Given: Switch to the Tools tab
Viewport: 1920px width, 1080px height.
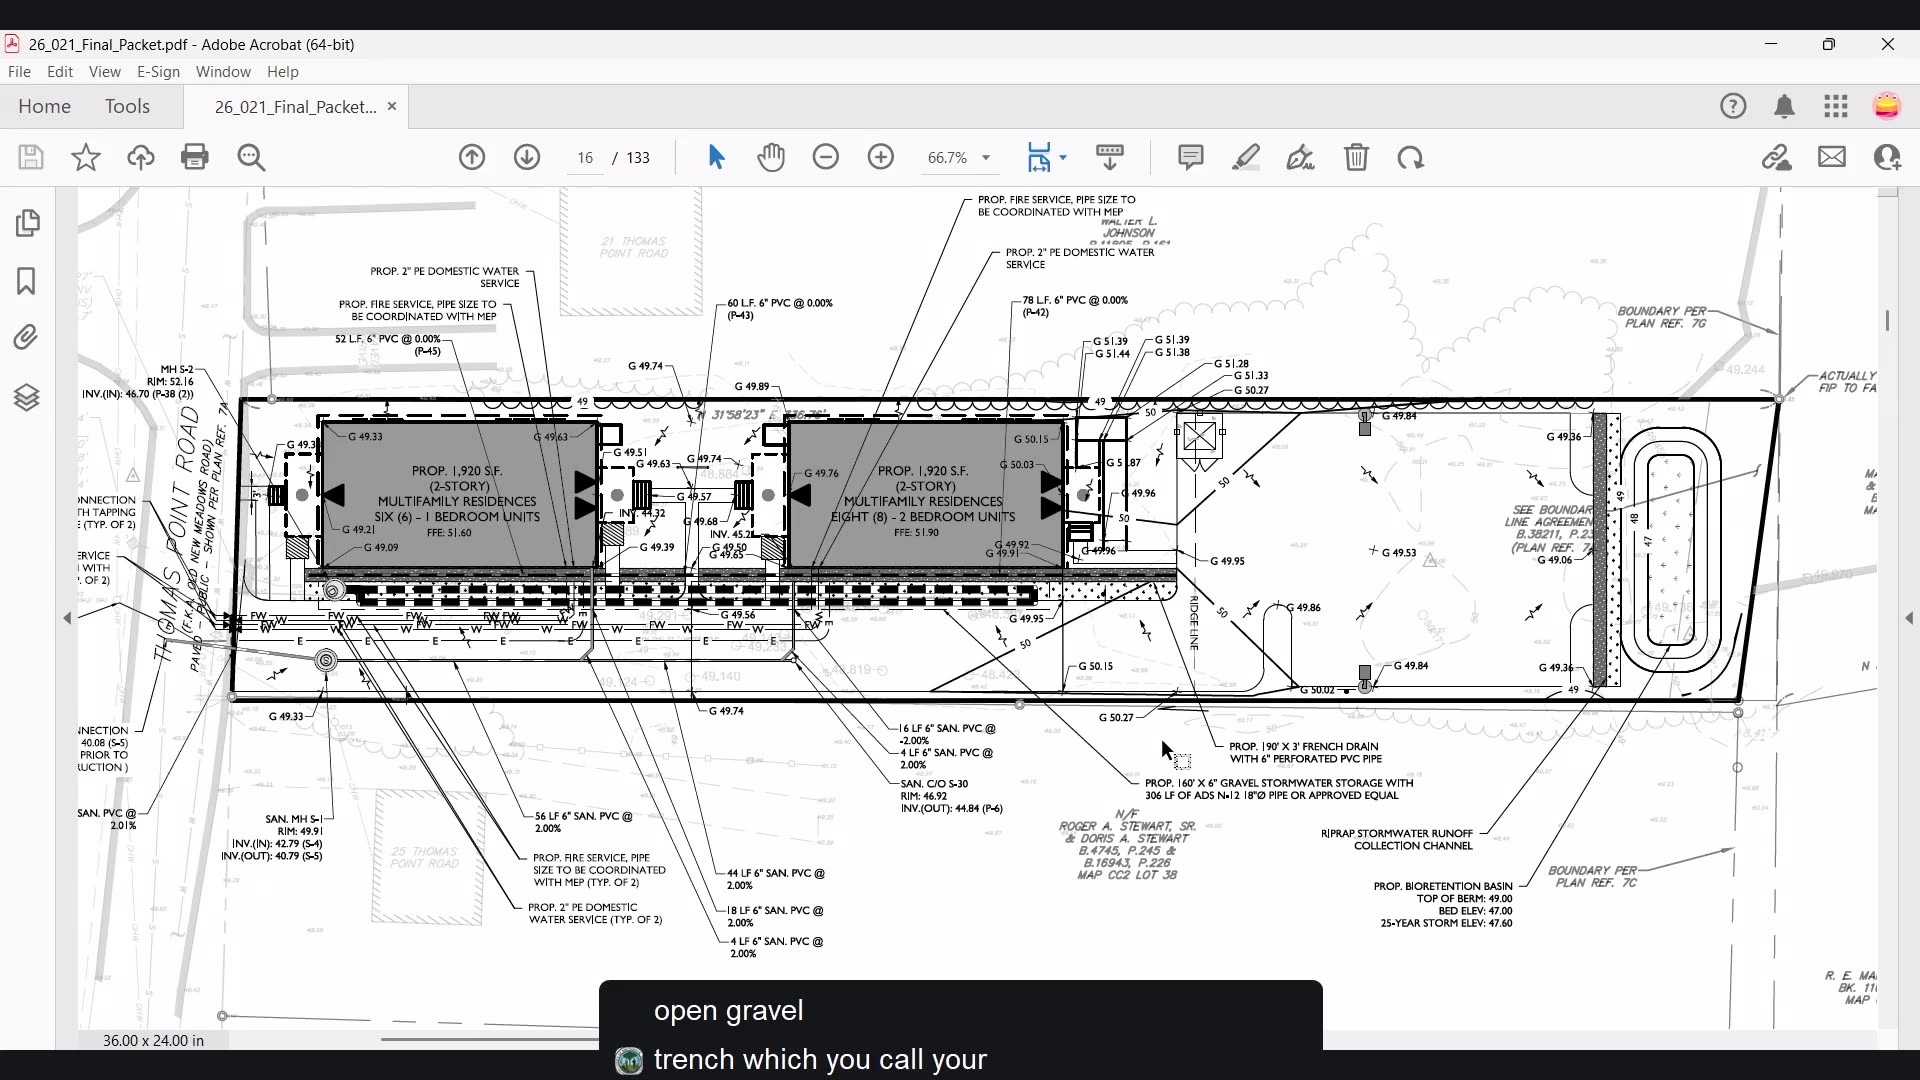Looking at the screenshot, I should tap(128, 106).
